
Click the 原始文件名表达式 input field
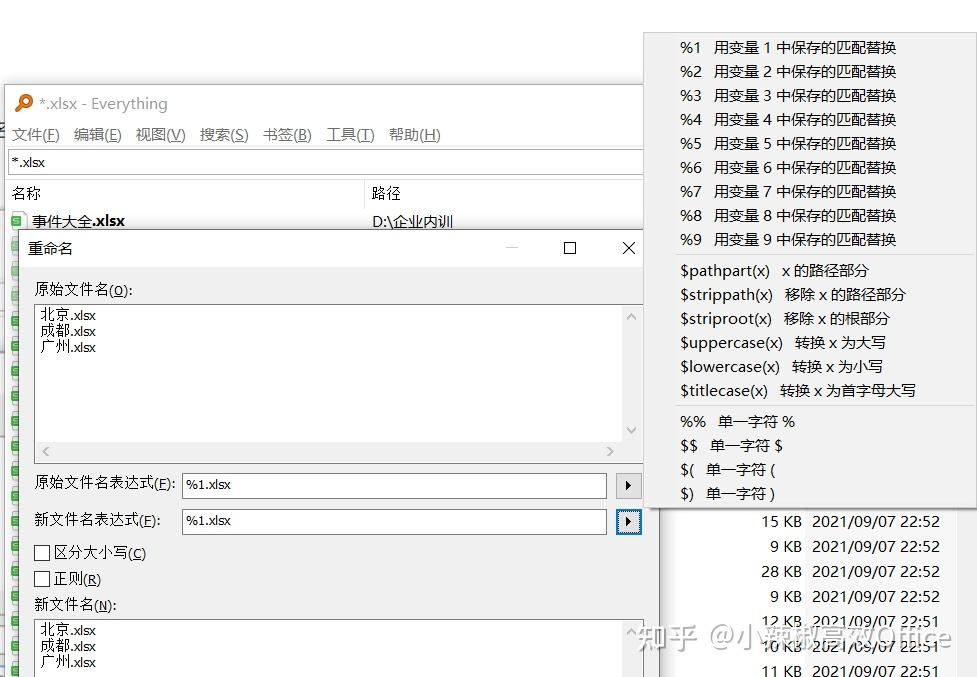[394, 485]
